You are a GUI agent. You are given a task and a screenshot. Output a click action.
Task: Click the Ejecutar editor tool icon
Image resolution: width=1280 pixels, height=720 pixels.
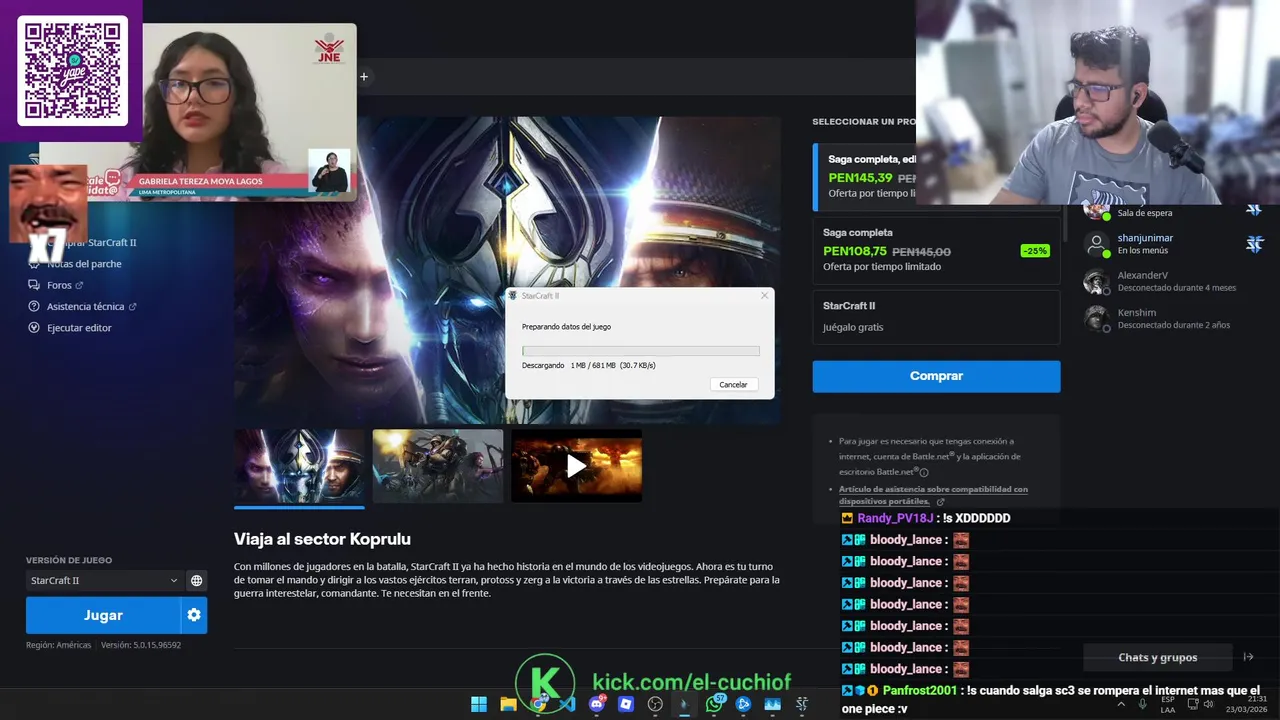pos(34,328)
